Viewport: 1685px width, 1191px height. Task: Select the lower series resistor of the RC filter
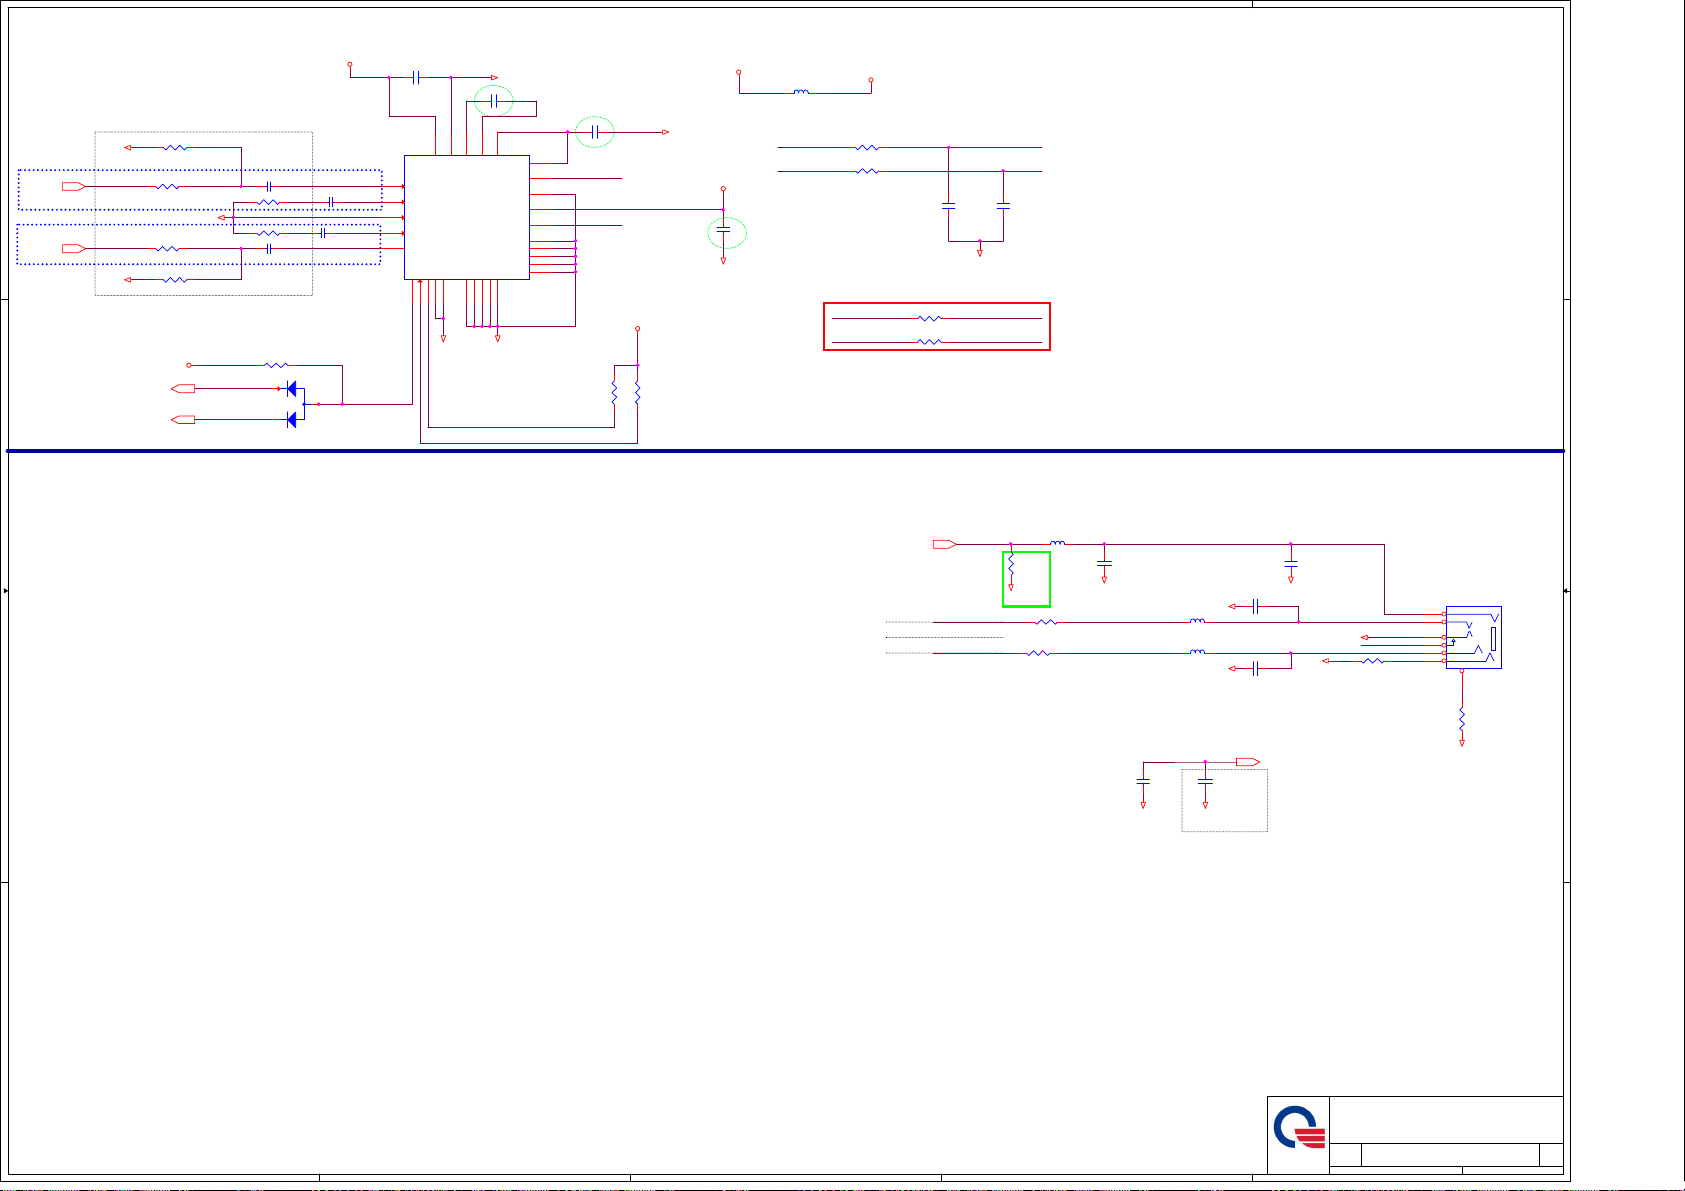point(867,172)
